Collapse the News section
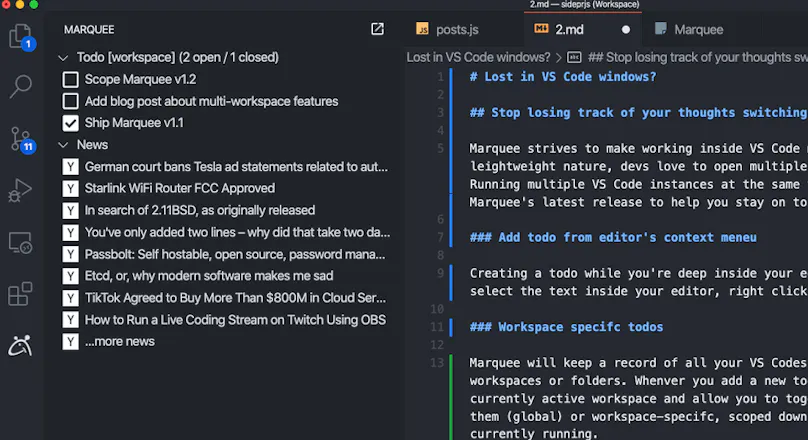The height and width of the screenshot is (440, 808). tap(63, 145)
